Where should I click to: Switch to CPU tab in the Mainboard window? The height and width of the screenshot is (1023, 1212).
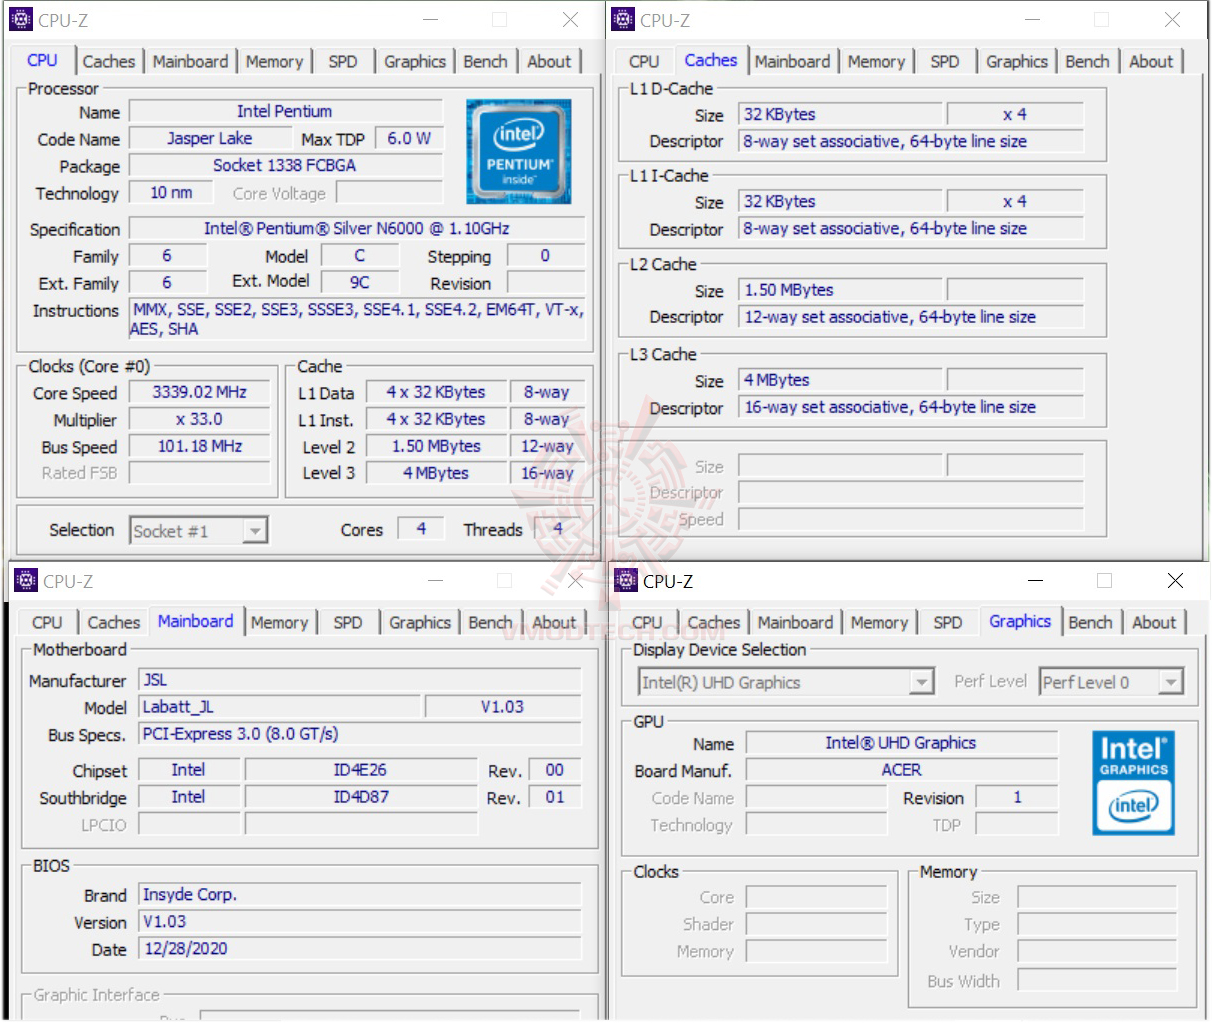[47, 622]
